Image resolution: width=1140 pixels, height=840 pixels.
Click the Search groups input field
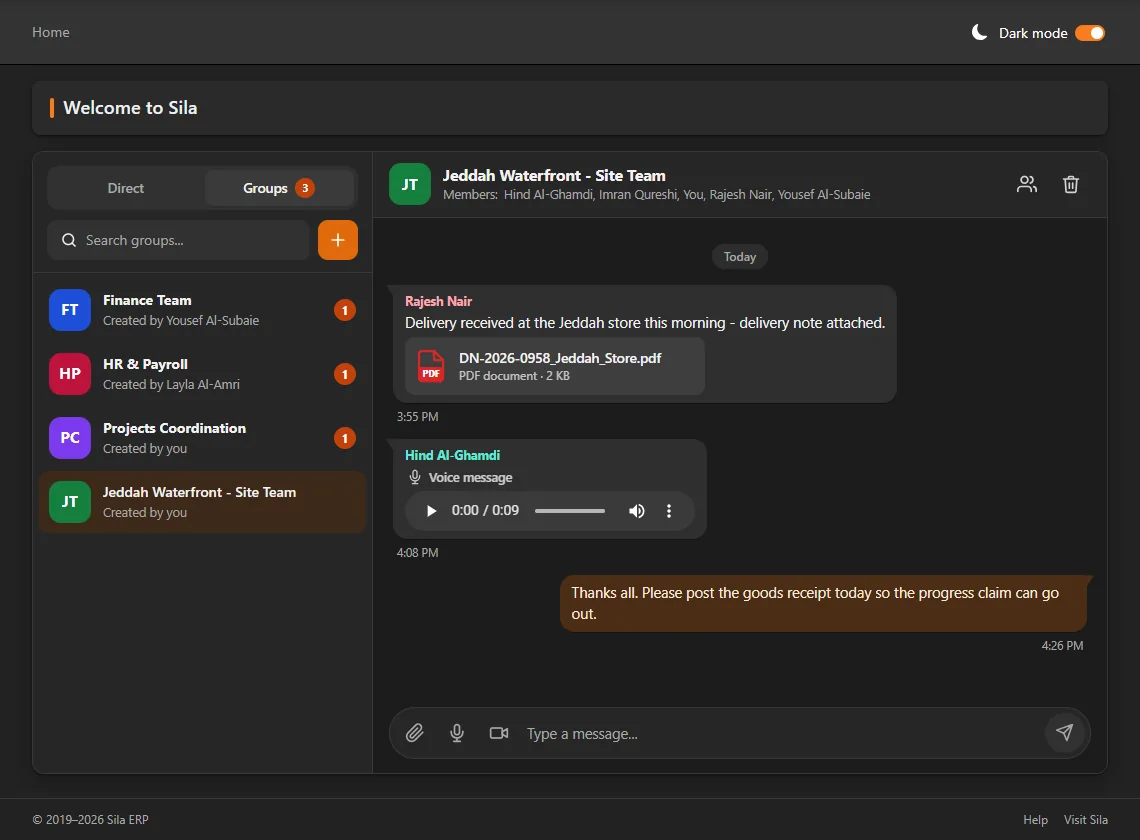178,240
